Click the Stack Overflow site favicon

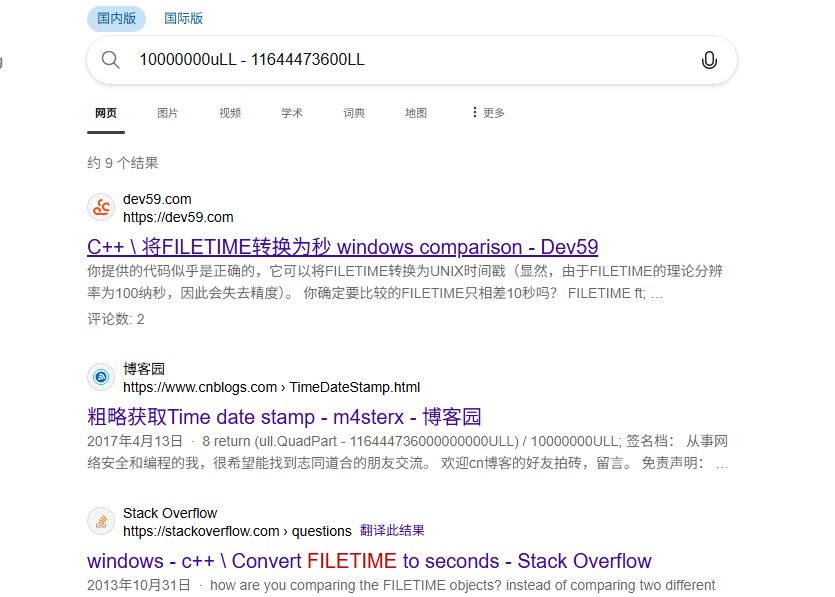tap(101, 521)
